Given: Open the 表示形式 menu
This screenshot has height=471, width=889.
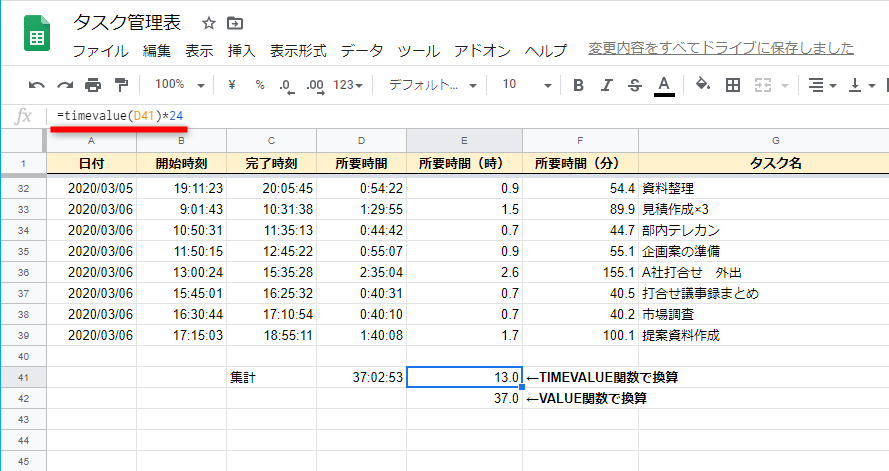Looking at the screenshot, I should click(x=298, y=51).
